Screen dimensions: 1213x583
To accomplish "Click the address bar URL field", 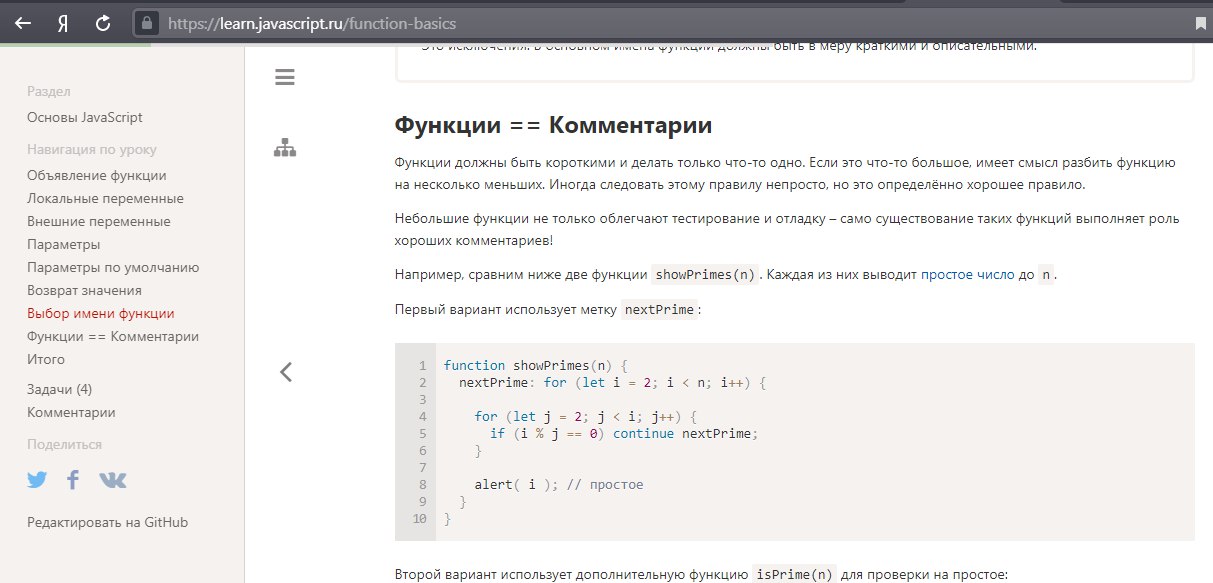I will (x=600, y=23).
